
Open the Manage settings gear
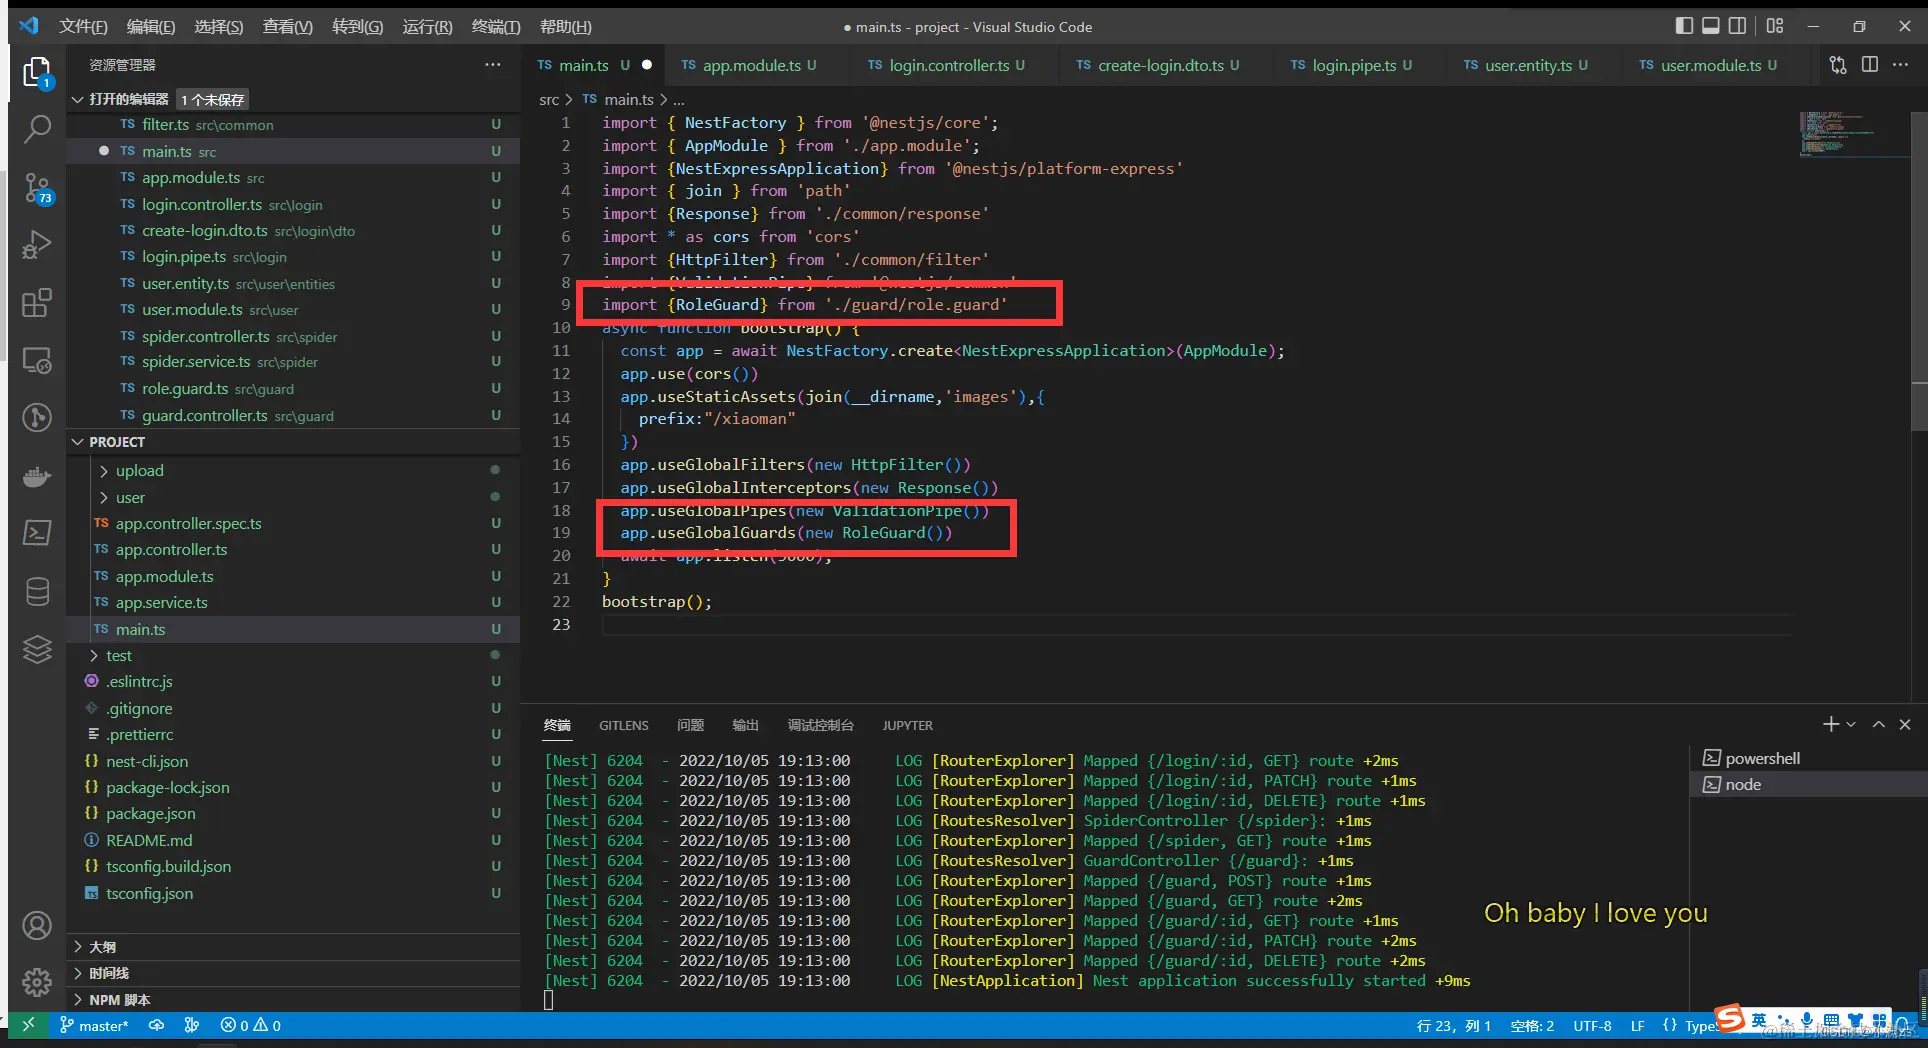[x=37, y=982]
